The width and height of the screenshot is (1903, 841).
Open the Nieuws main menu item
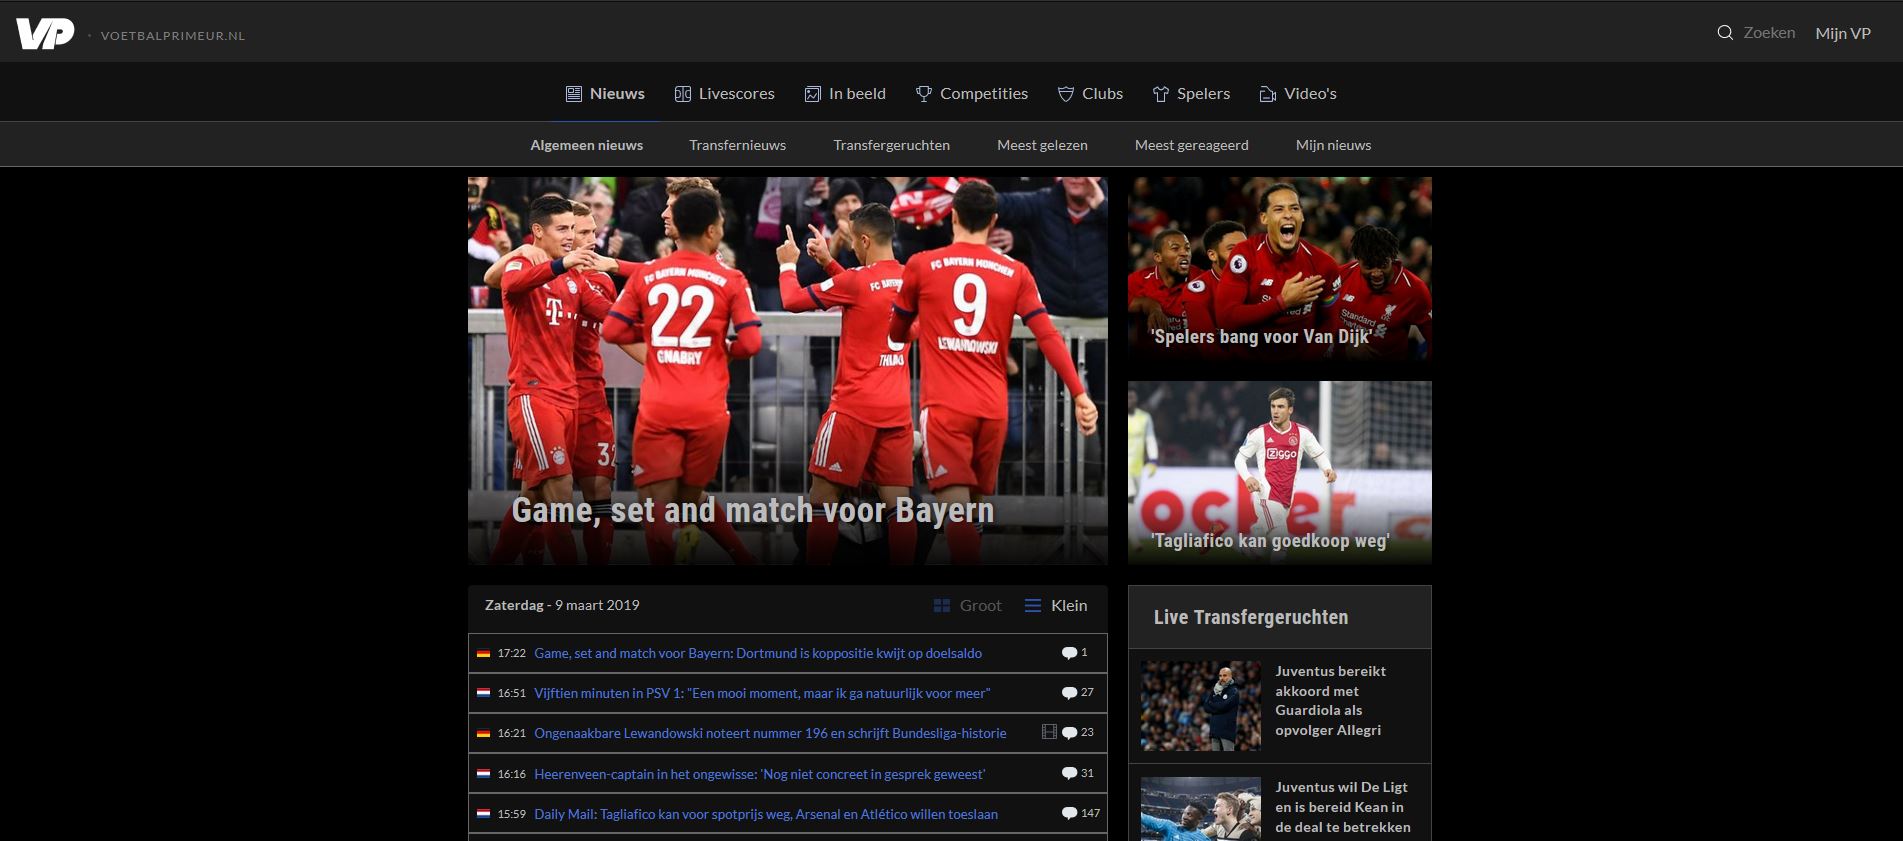[x=605, y=94]
